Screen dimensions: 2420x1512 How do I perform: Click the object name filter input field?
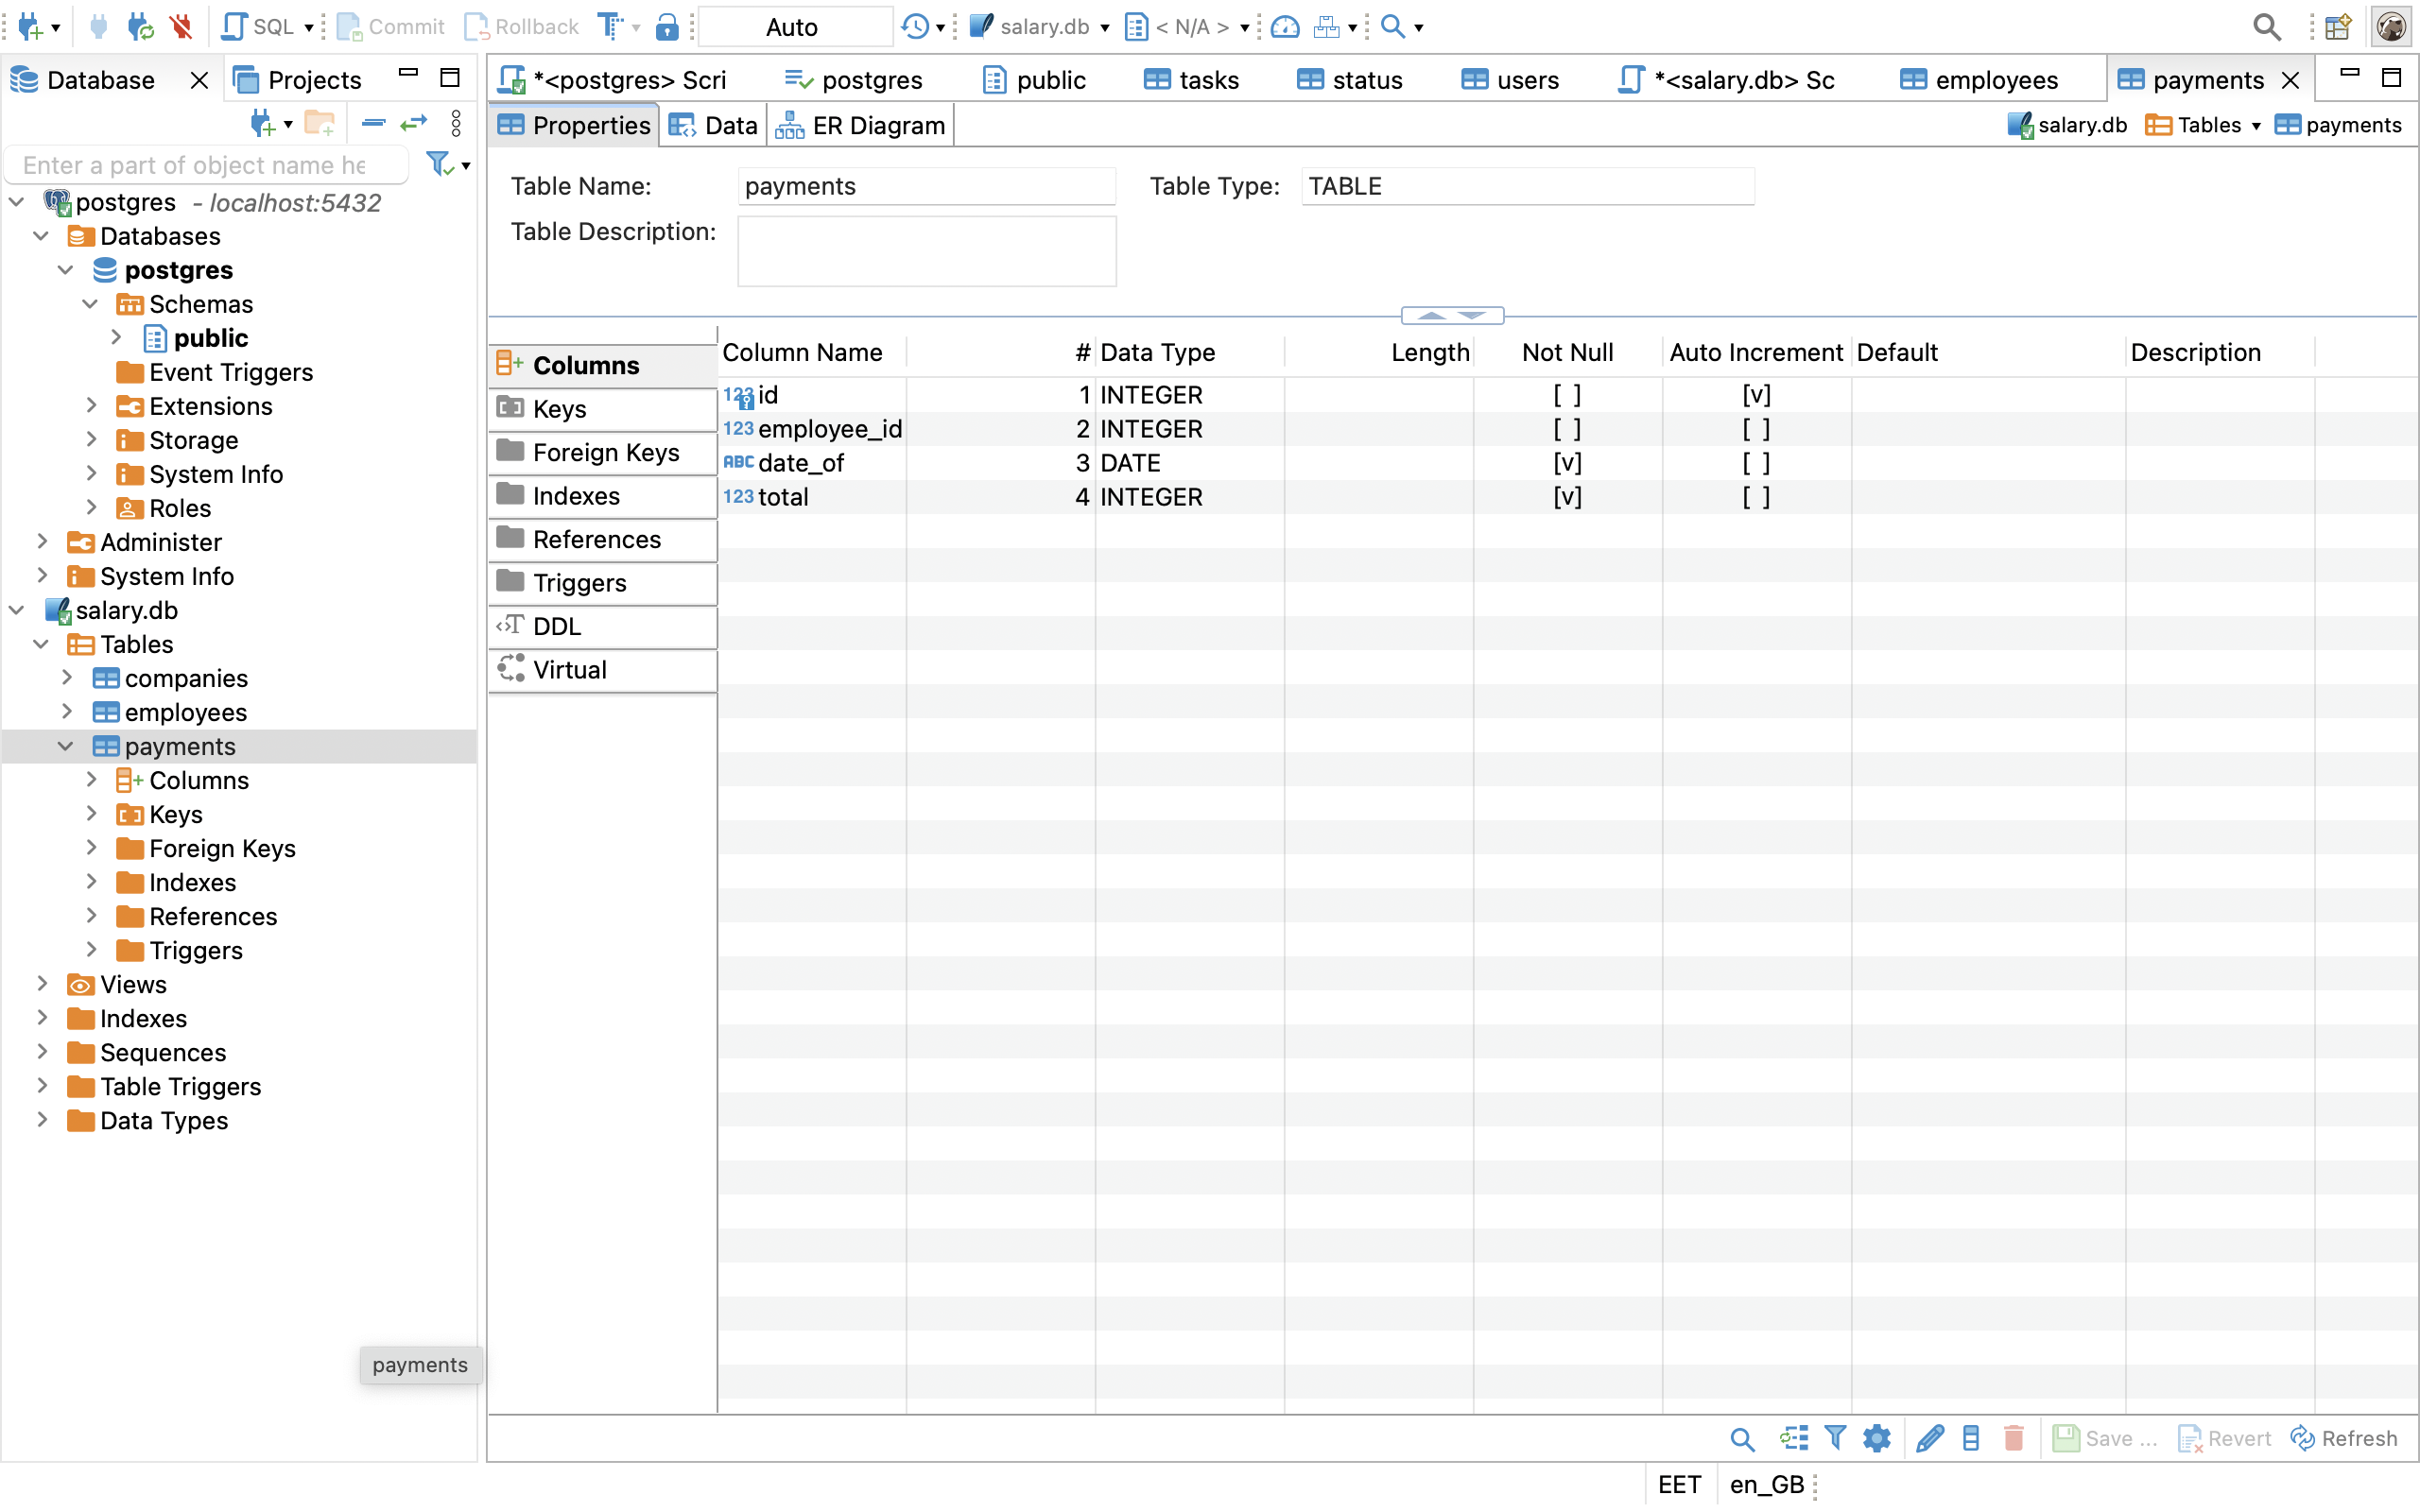point(205,165)
